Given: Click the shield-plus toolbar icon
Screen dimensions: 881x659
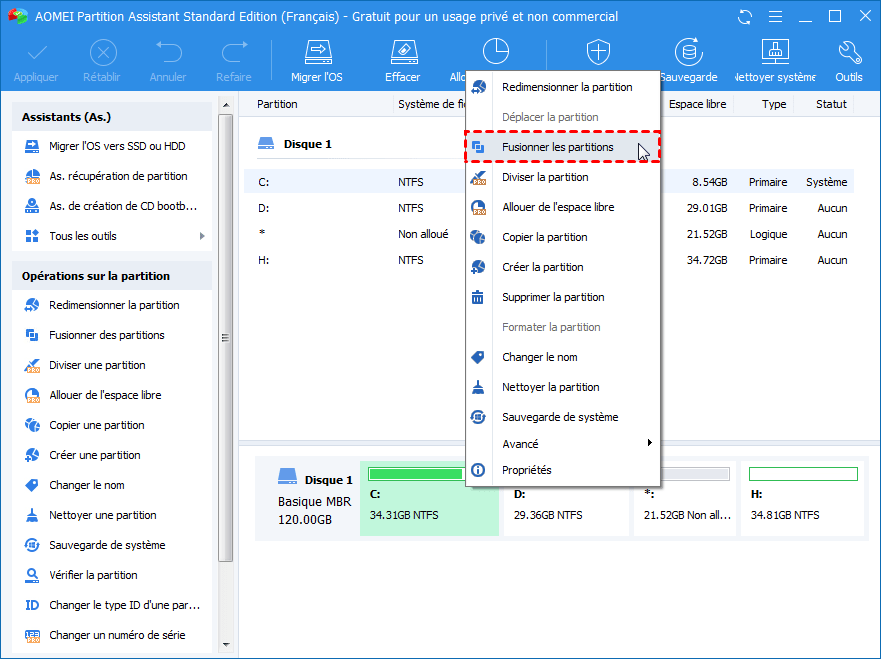Looking at the screenshot, I should coord(598,52).
